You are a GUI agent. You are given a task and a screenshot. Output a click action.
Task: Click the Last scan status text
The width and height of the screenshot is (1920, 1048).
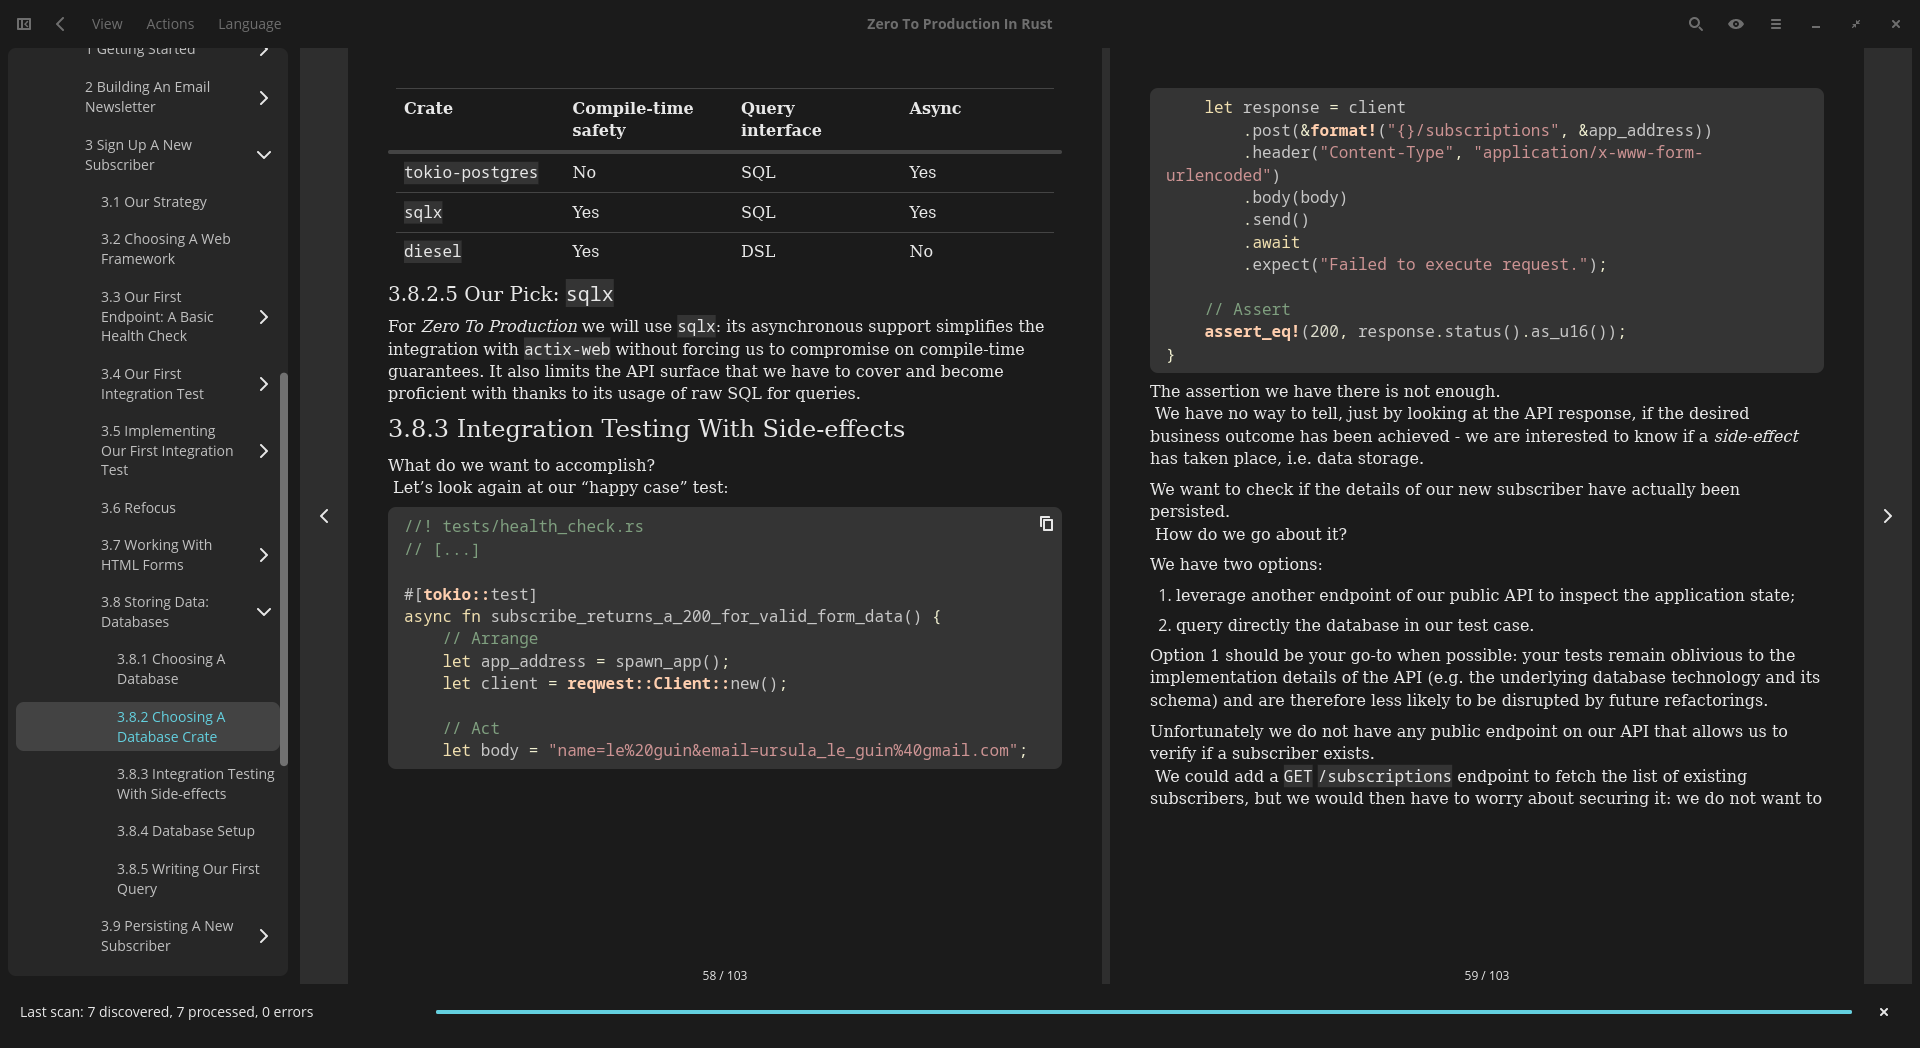[166, 1012]
